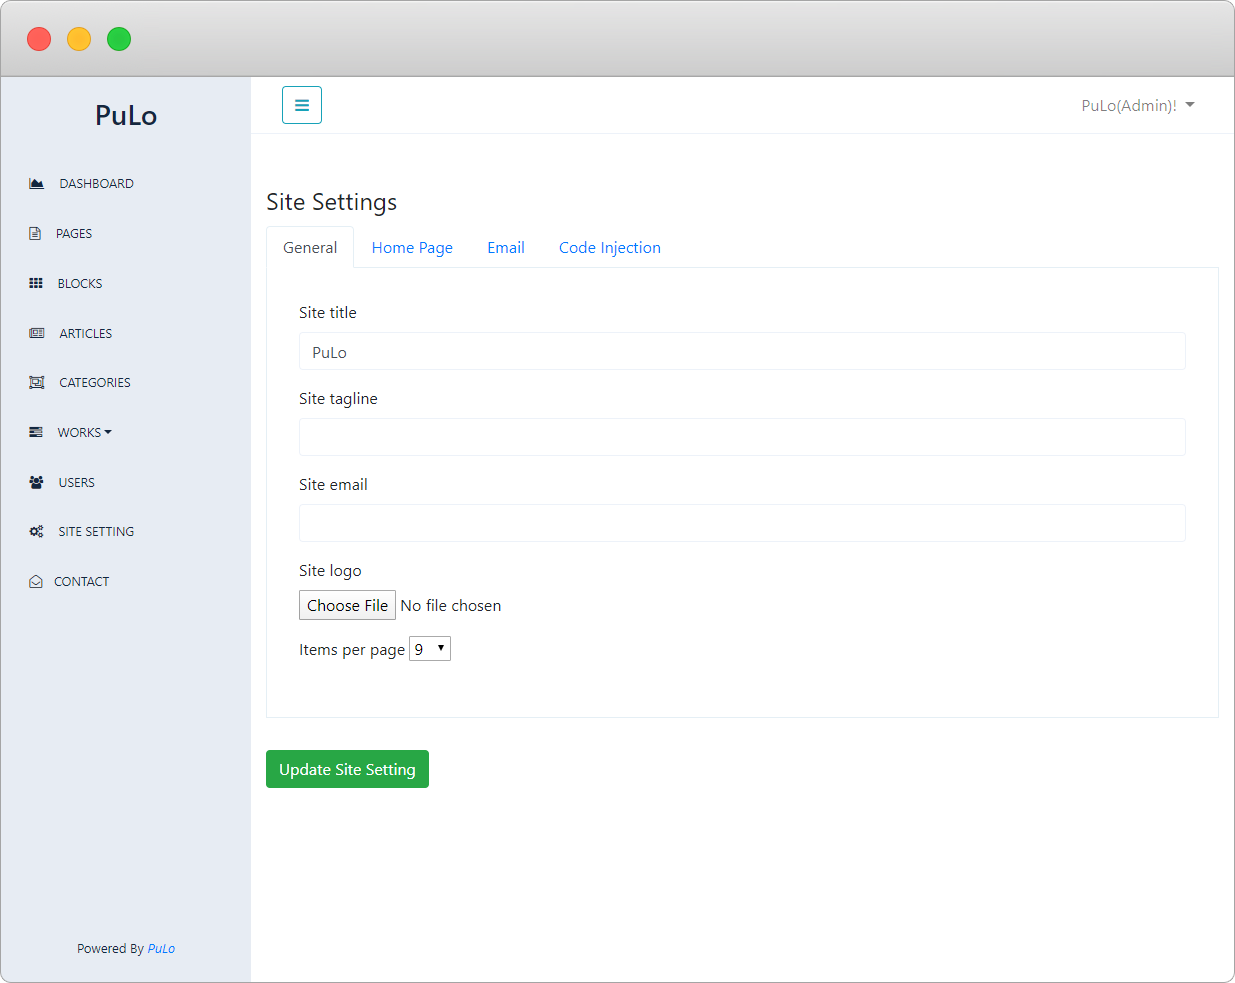This screenshot has width=1235, height=983.
Task: Open the Items per page selector
Action: point(429,648)
